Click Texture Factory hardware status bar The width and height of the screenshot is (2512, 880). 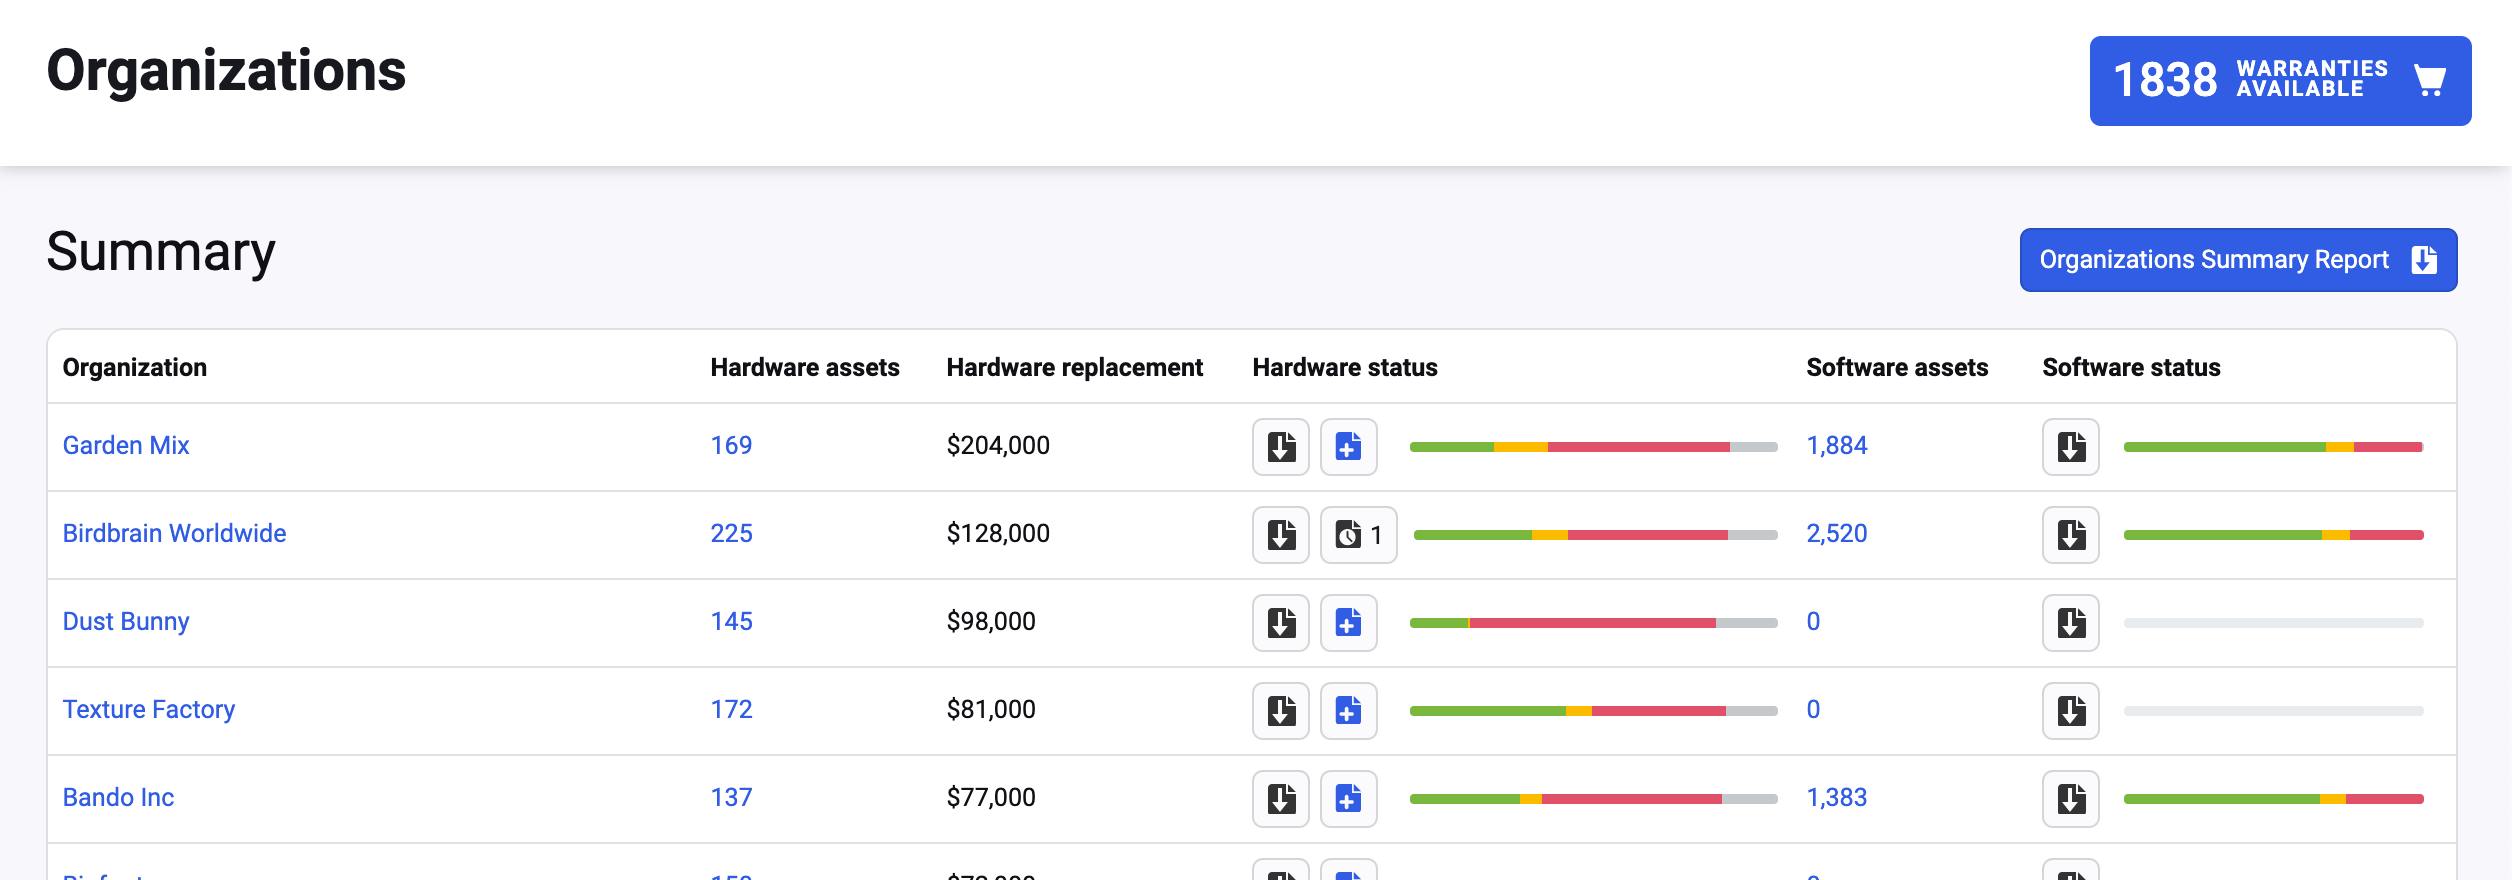pyautogui.click(x=1594, y=711)
